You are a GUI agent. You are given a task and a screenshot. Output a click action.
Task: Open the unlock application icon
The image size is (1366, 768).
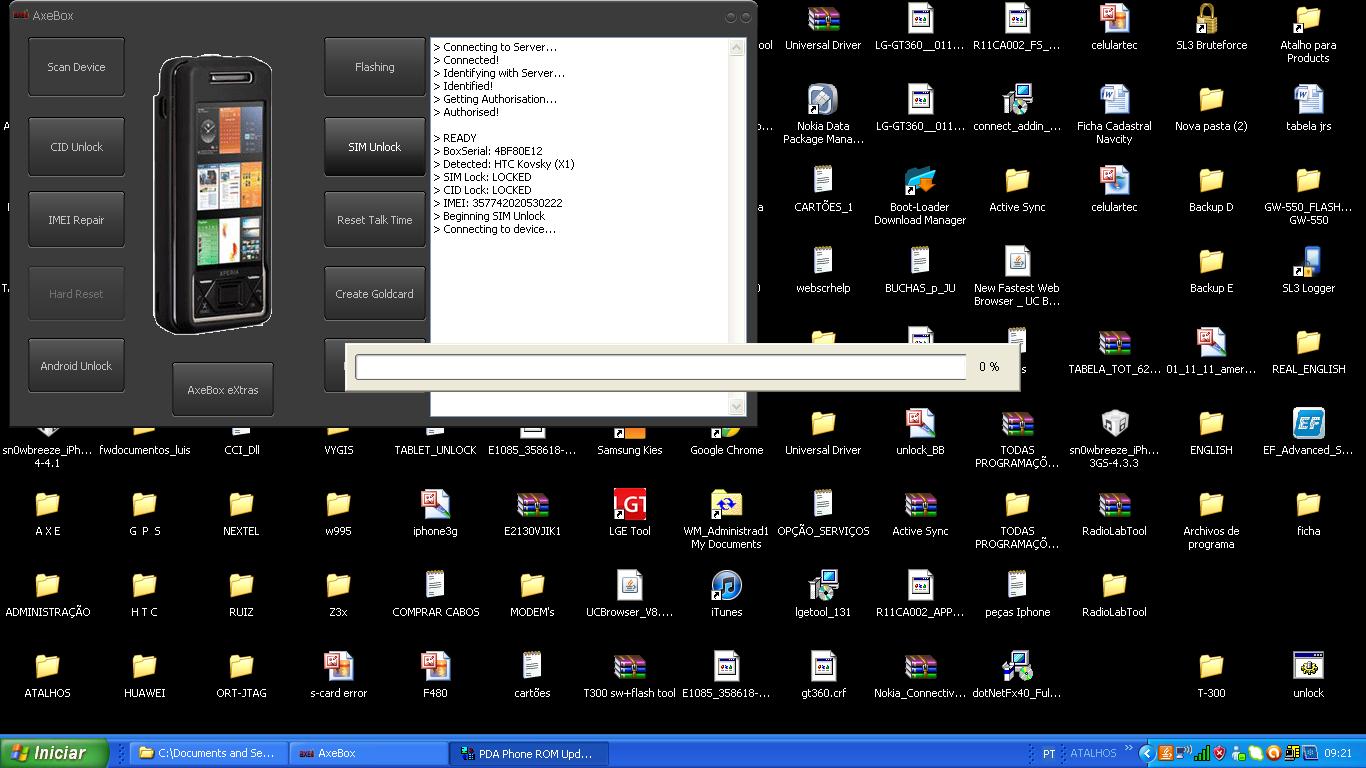click(1308, 675)
